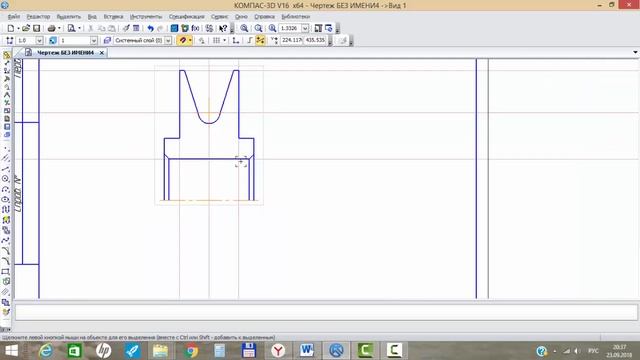Click the zoom window magnifier icon
This screenshot has height=360, width=640.
244,28
